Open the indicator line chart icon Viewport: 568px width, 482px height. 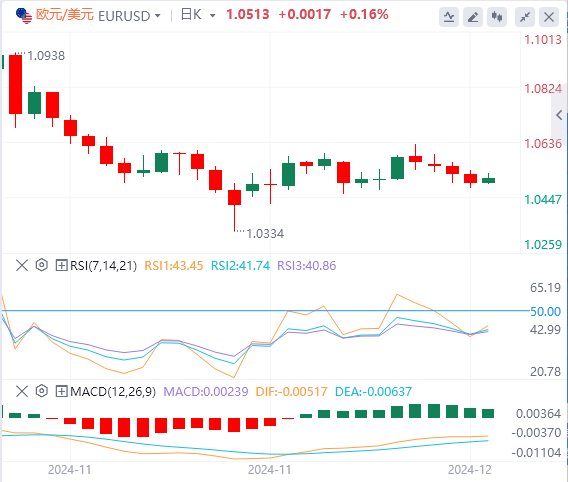tap(449, 17)
